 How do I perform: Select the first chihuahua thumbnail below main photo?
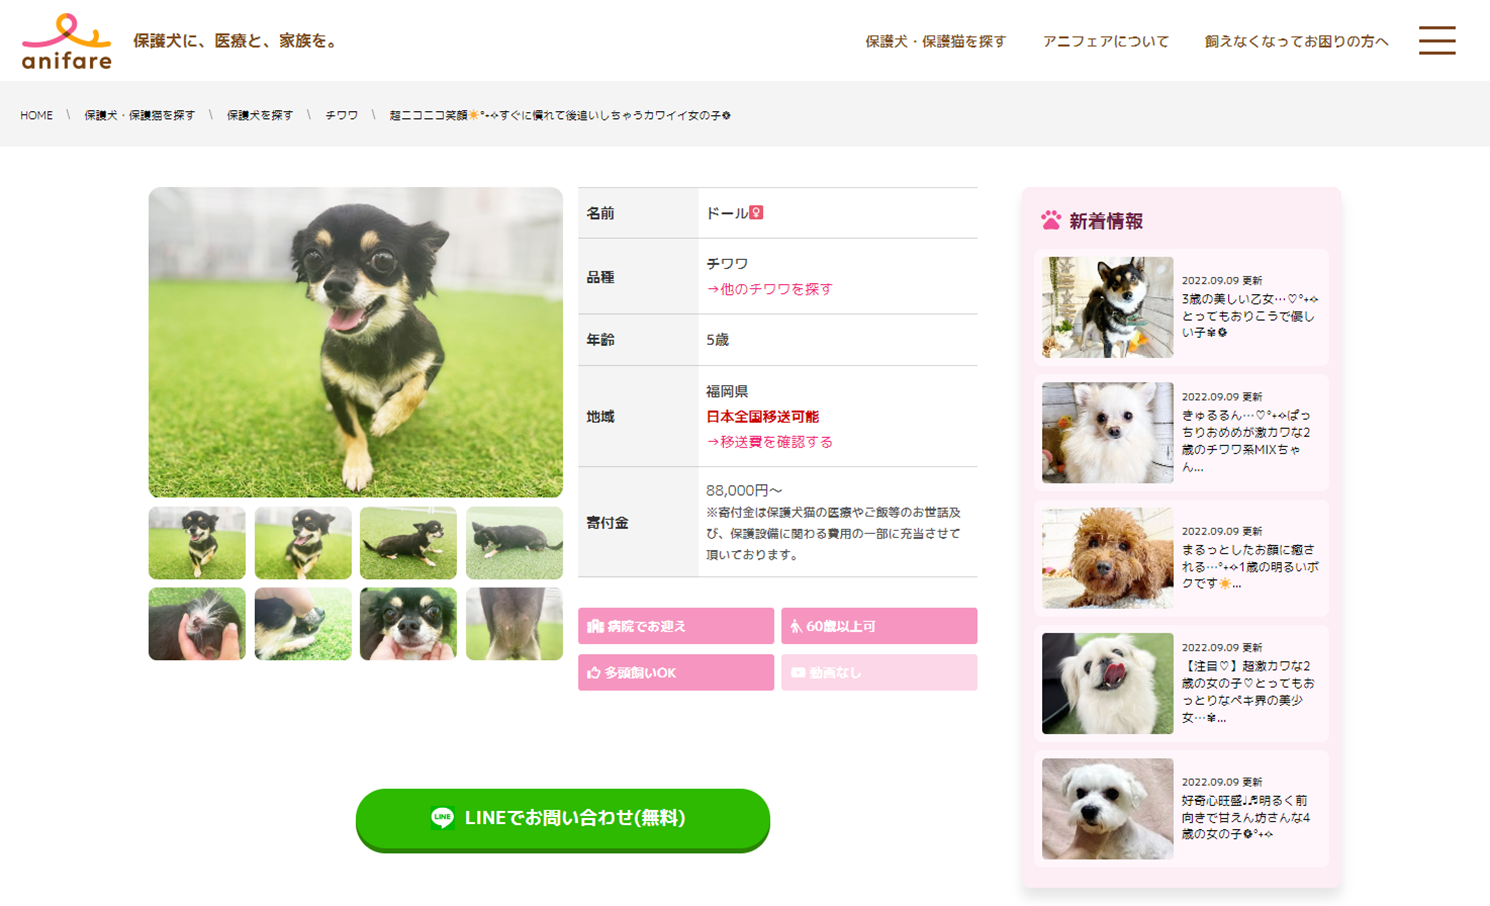point(197,543)
